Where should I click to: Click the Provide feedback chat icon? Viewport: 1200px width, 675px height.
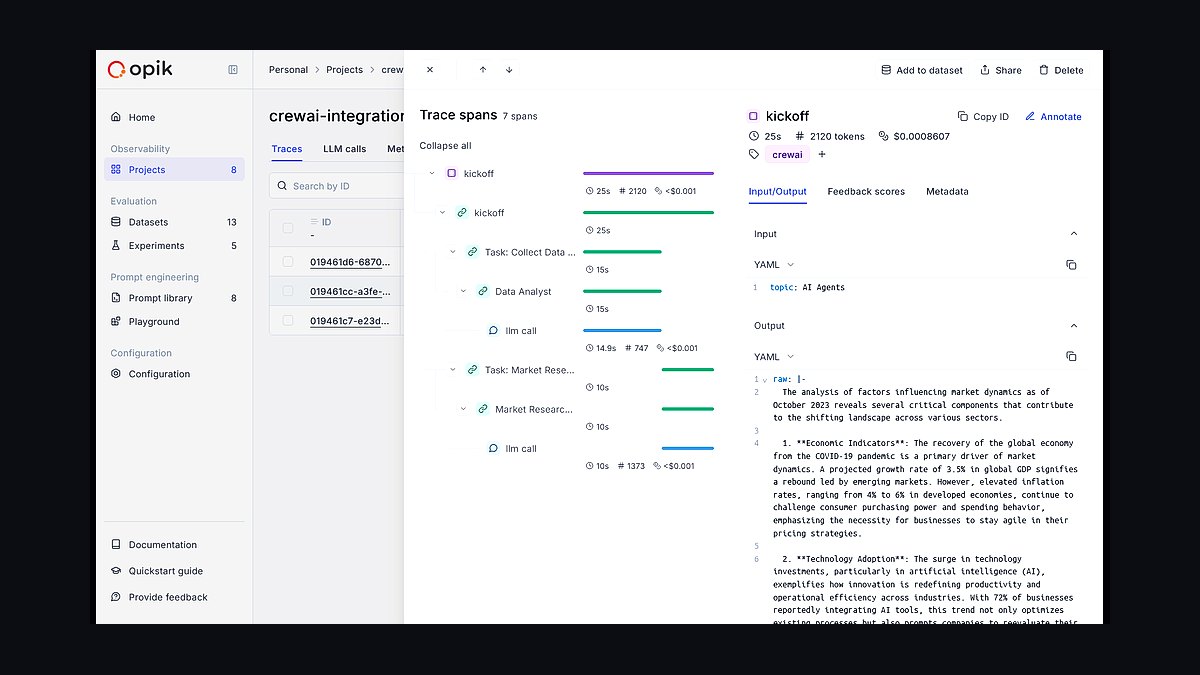116,597
